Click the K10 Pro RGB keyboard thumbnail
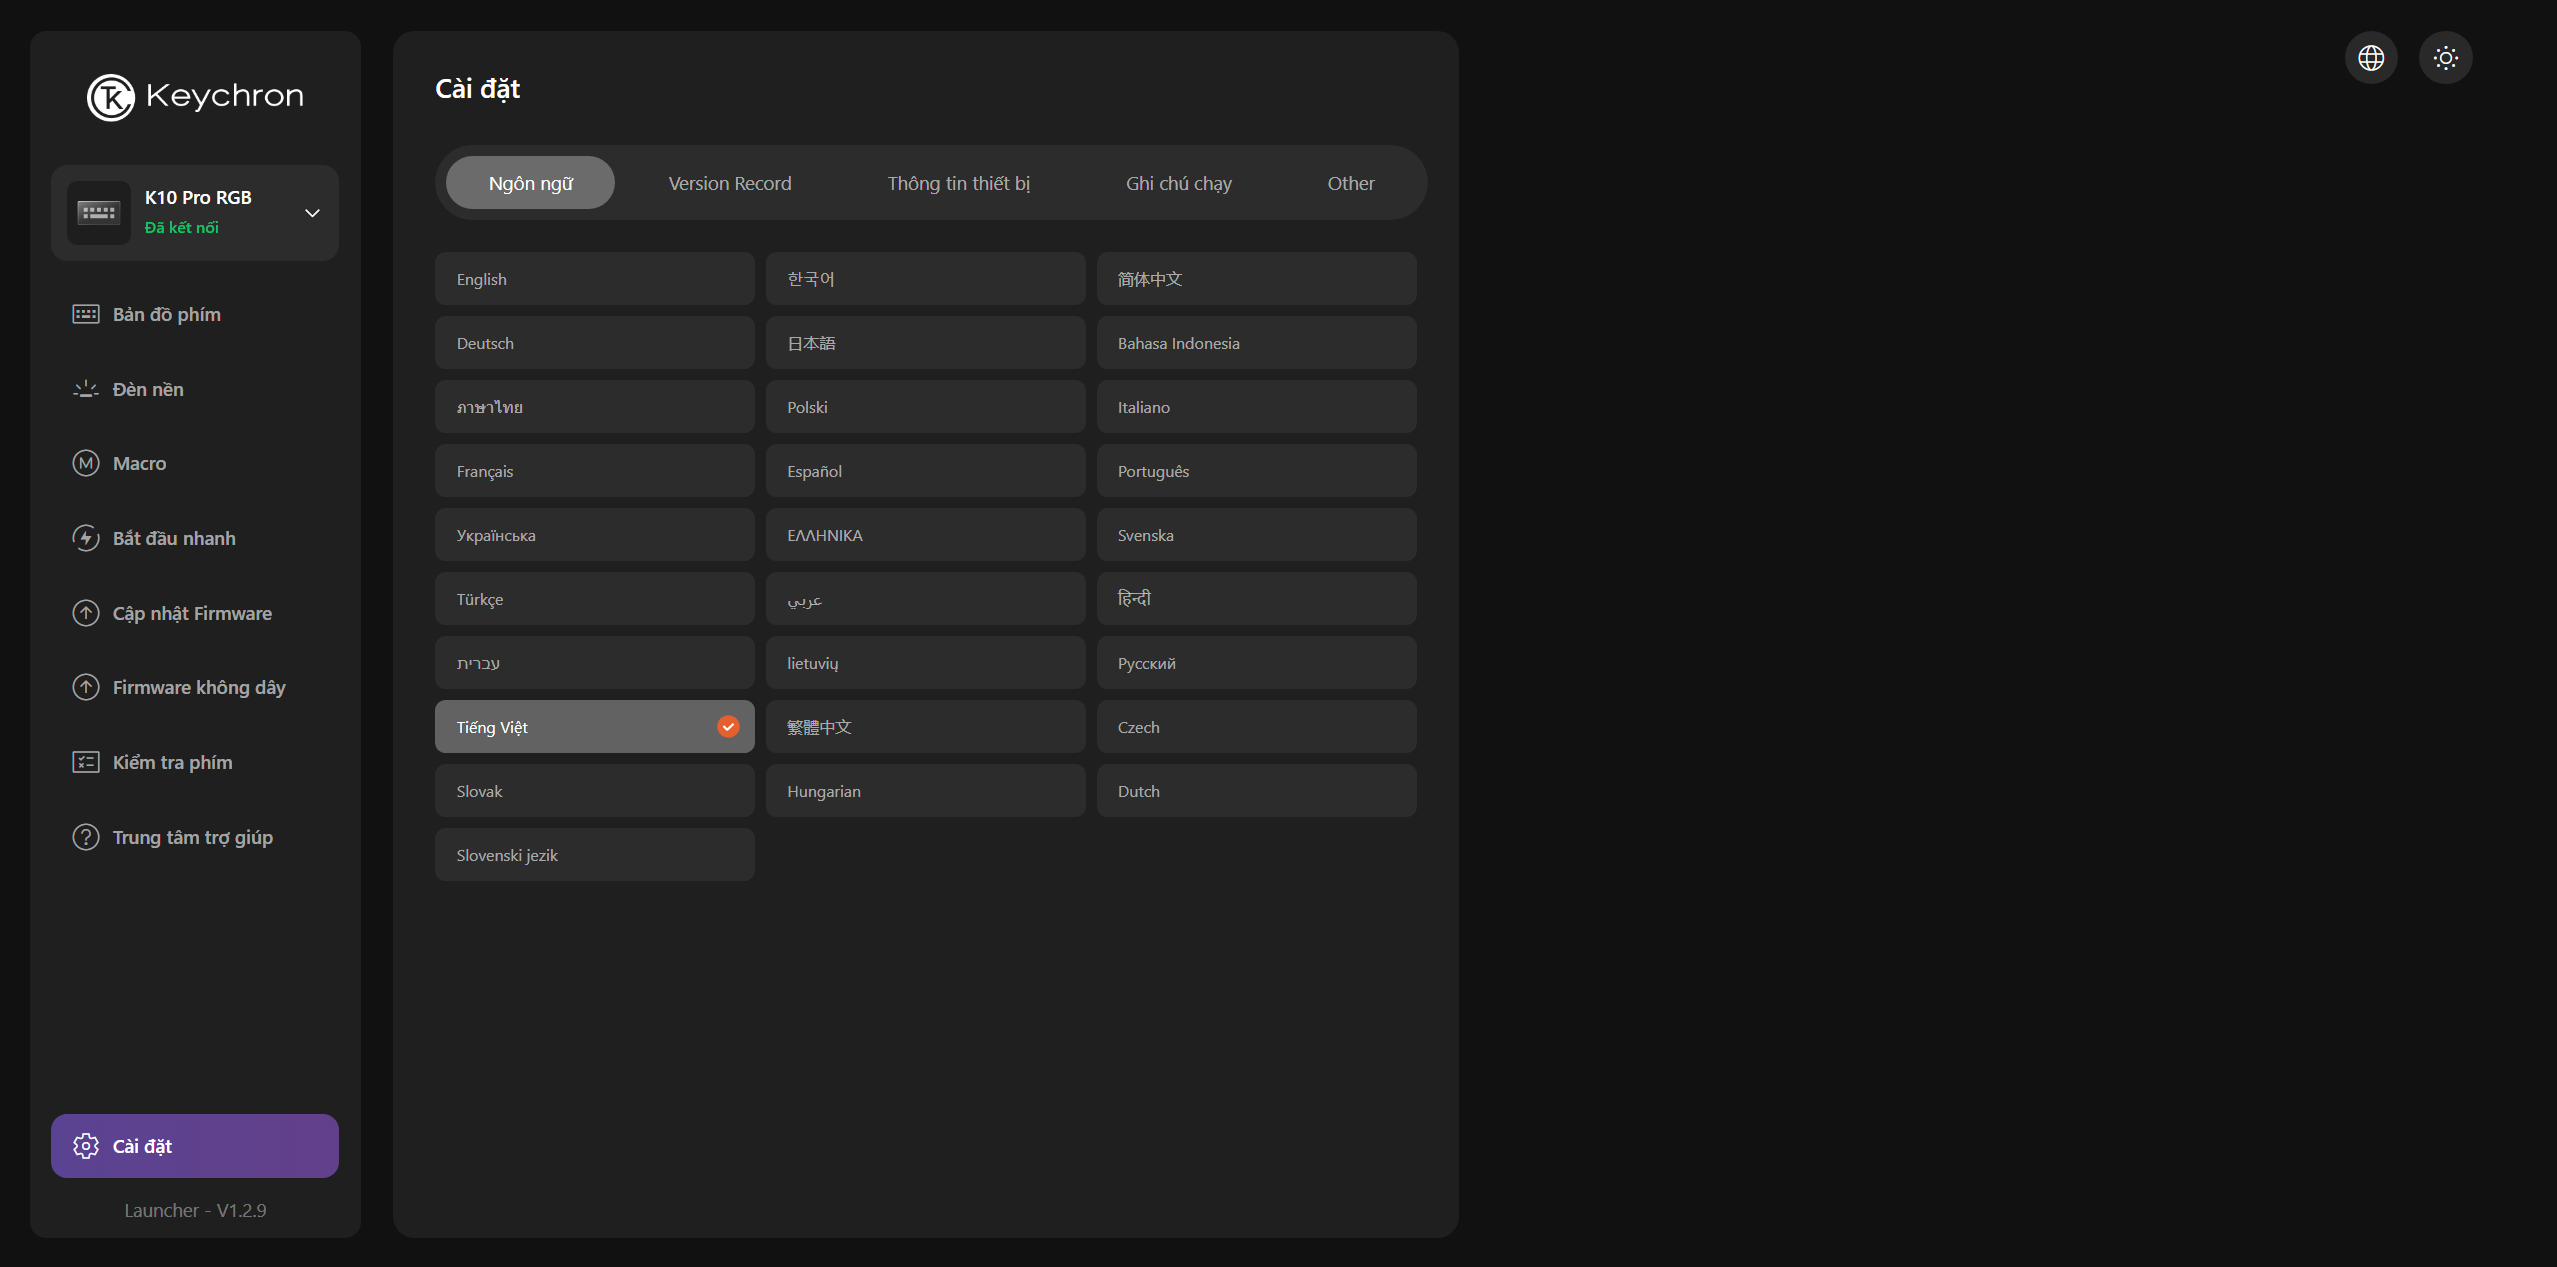Screen dimensions: 2557x1267 (x=99, y=213)
